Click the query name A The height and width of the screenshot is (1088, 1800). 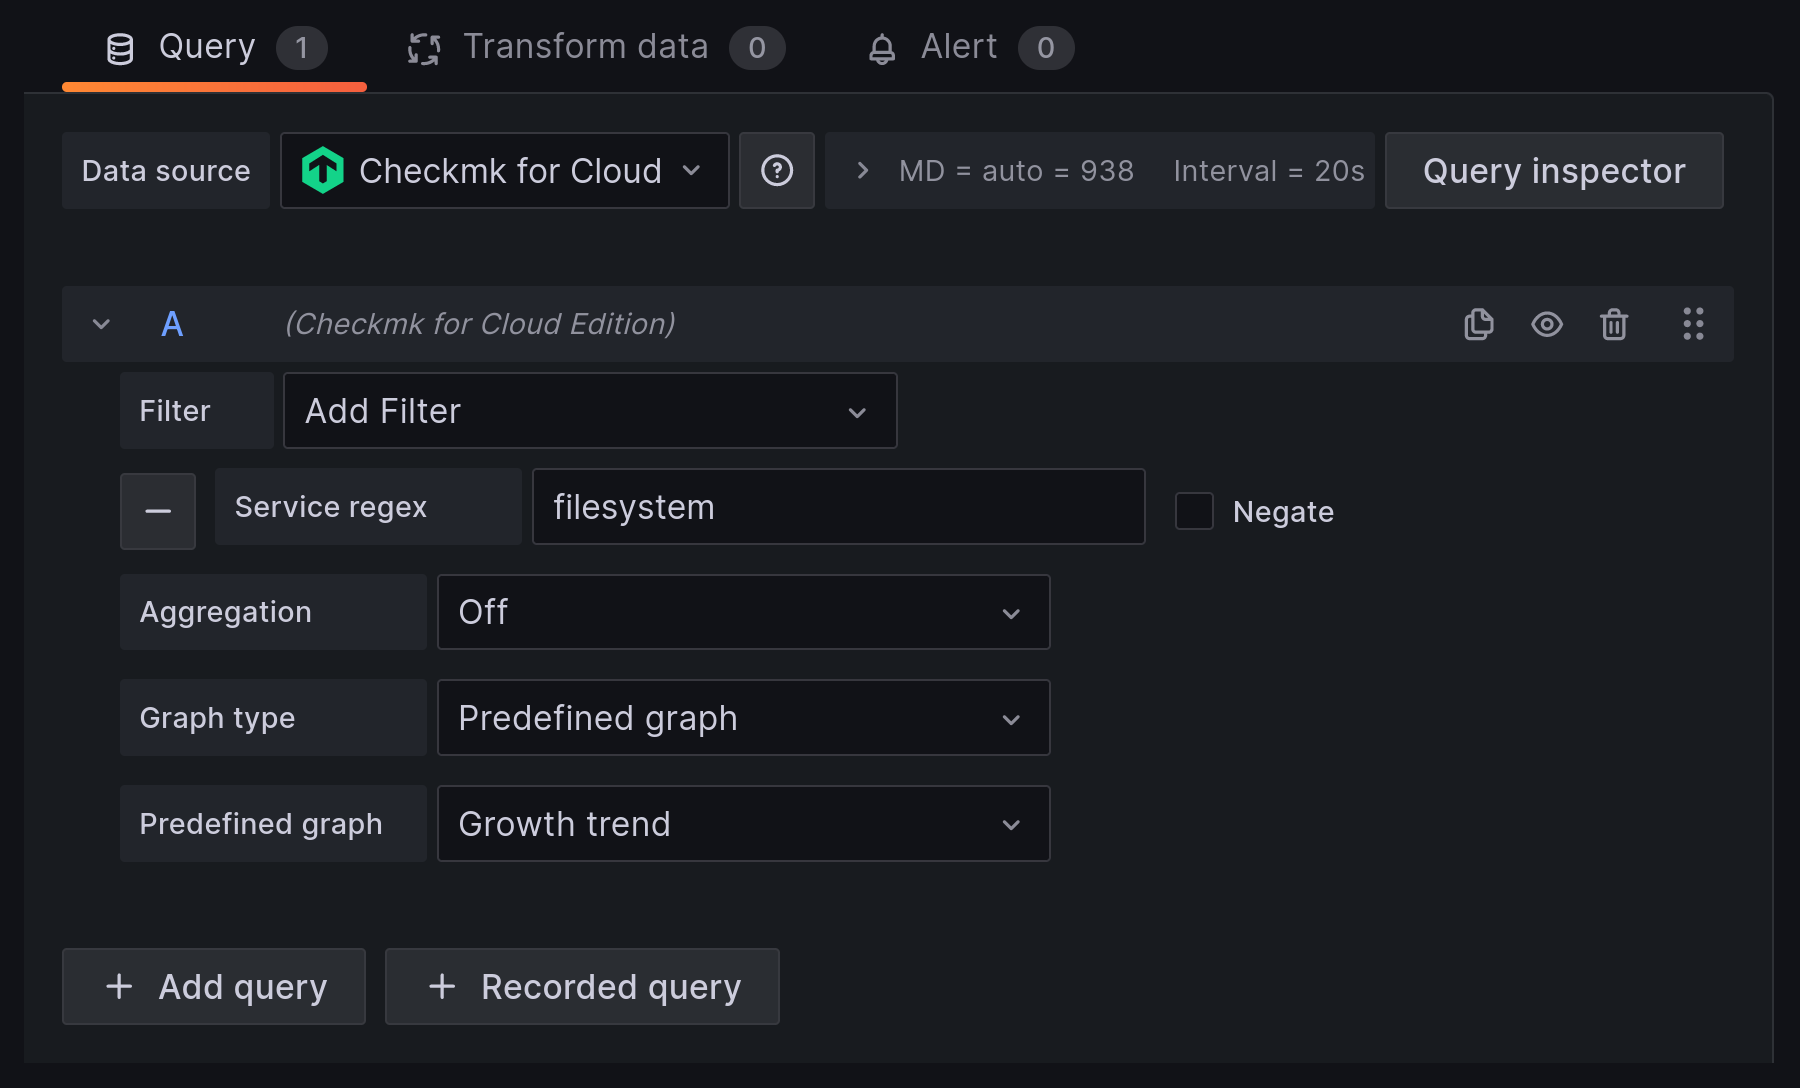pyautogui.click(x=172, y=324)
